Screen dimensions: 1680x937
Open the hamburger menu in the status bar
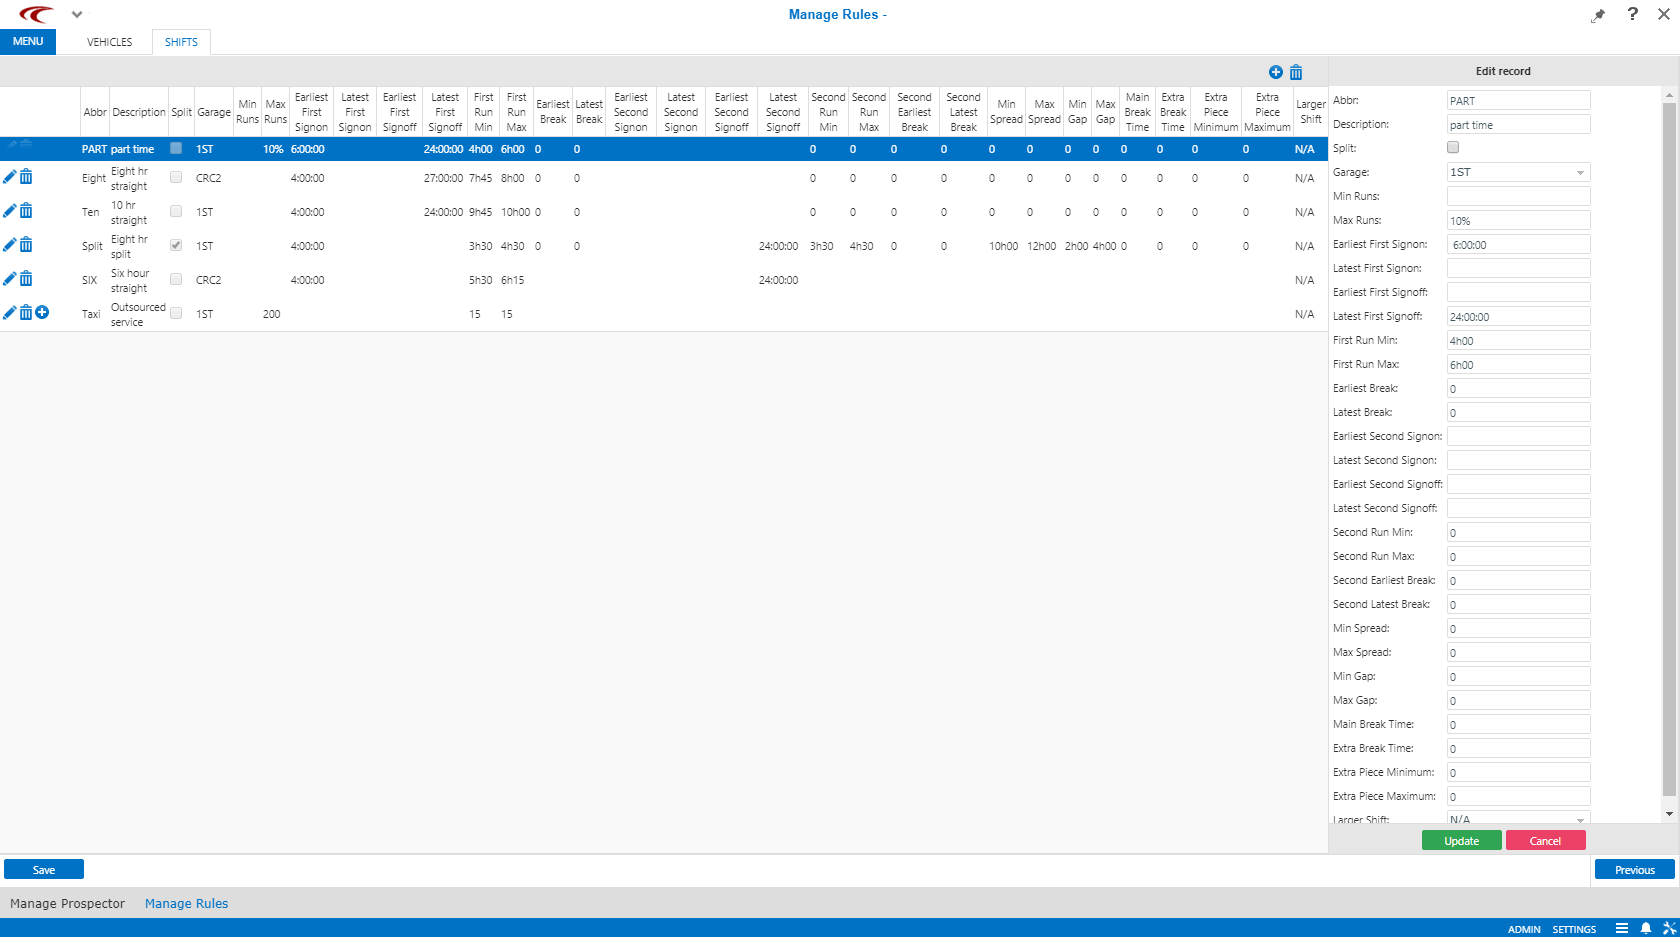1622,928
